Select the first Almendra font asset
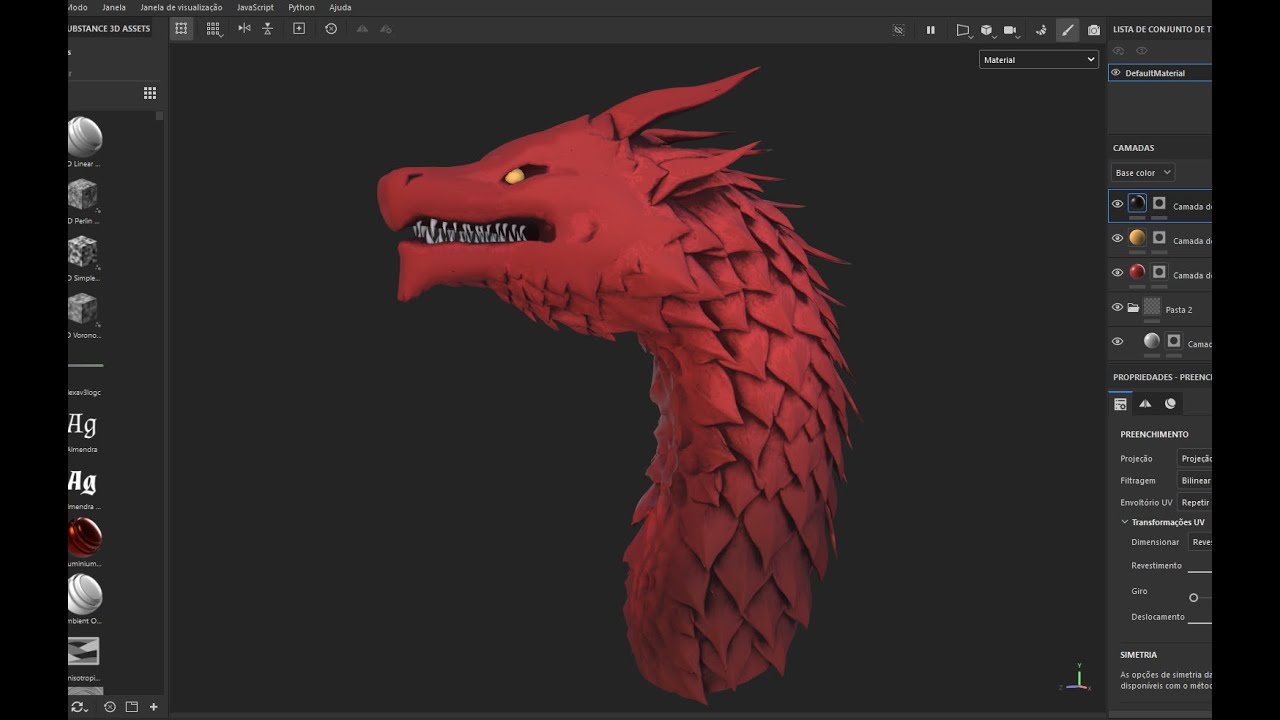 tap(83, 424)
